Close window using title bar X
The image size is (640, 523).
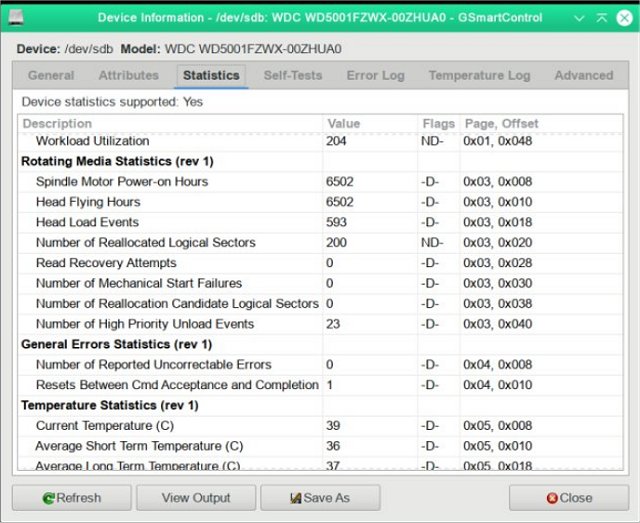click(622, 18)
